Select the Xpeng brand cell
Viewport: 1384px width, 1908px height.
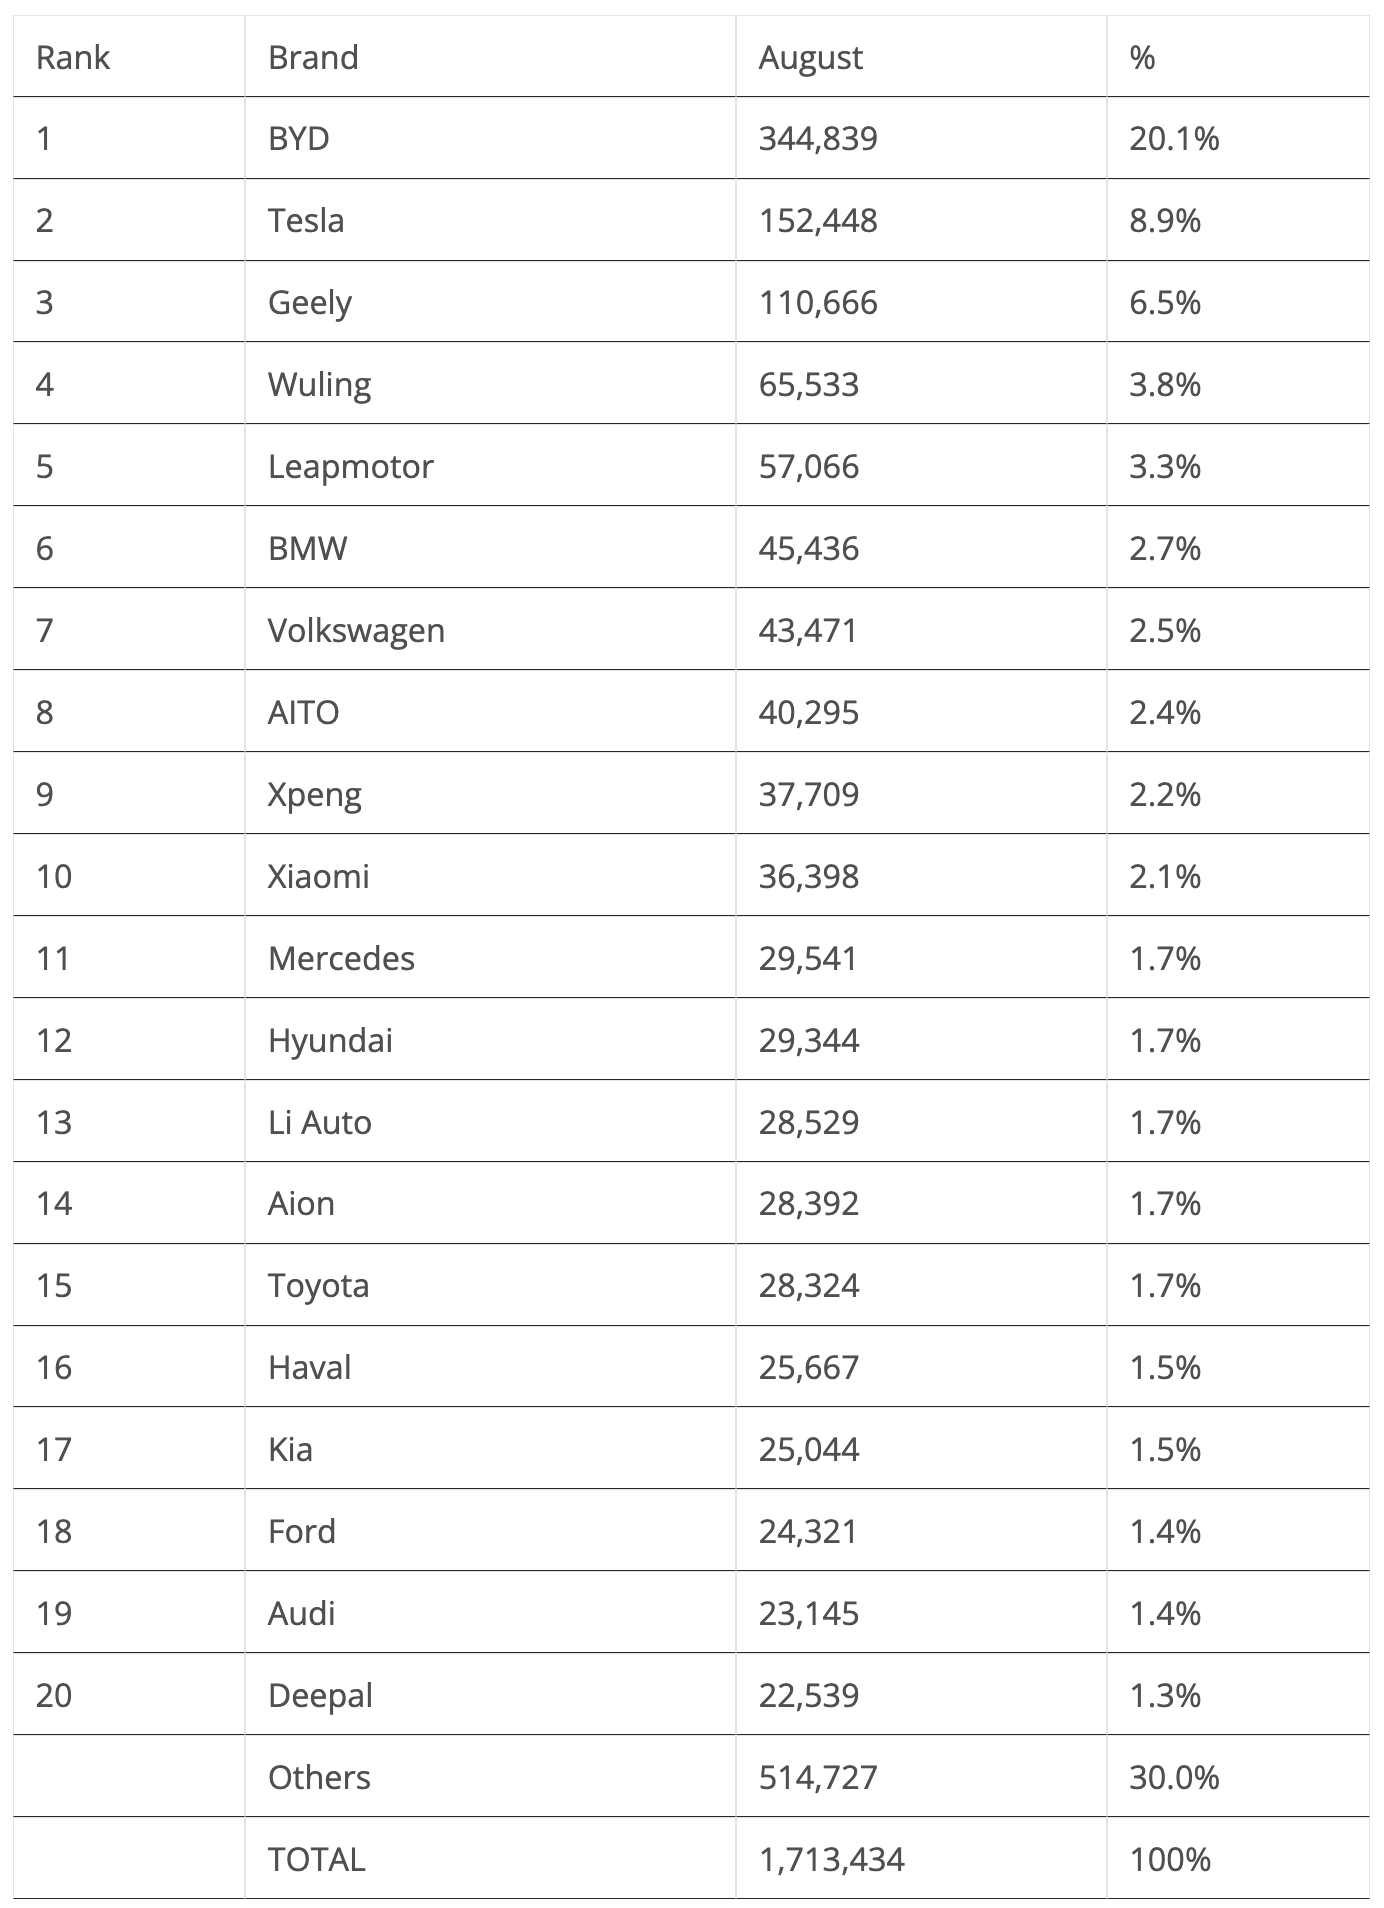point(315,794)
